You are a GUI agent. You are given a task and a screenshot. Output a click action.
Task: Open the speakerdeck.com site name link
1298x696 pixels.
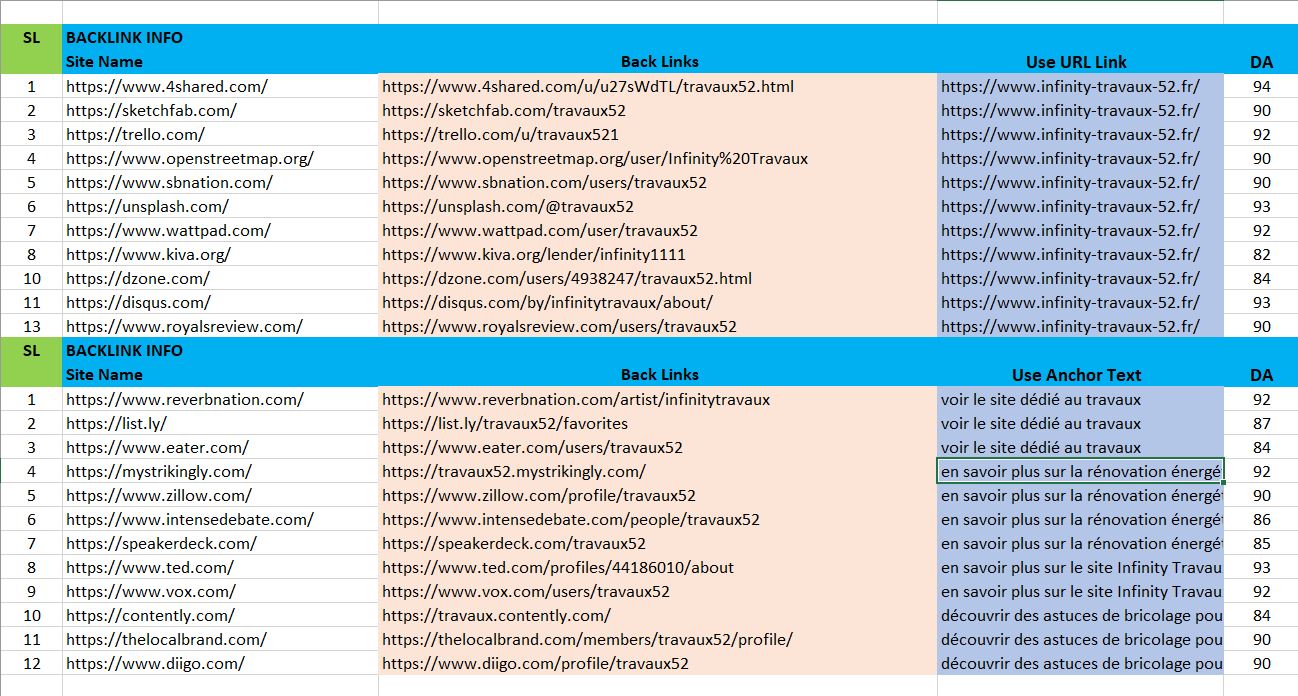click(152, 543)
